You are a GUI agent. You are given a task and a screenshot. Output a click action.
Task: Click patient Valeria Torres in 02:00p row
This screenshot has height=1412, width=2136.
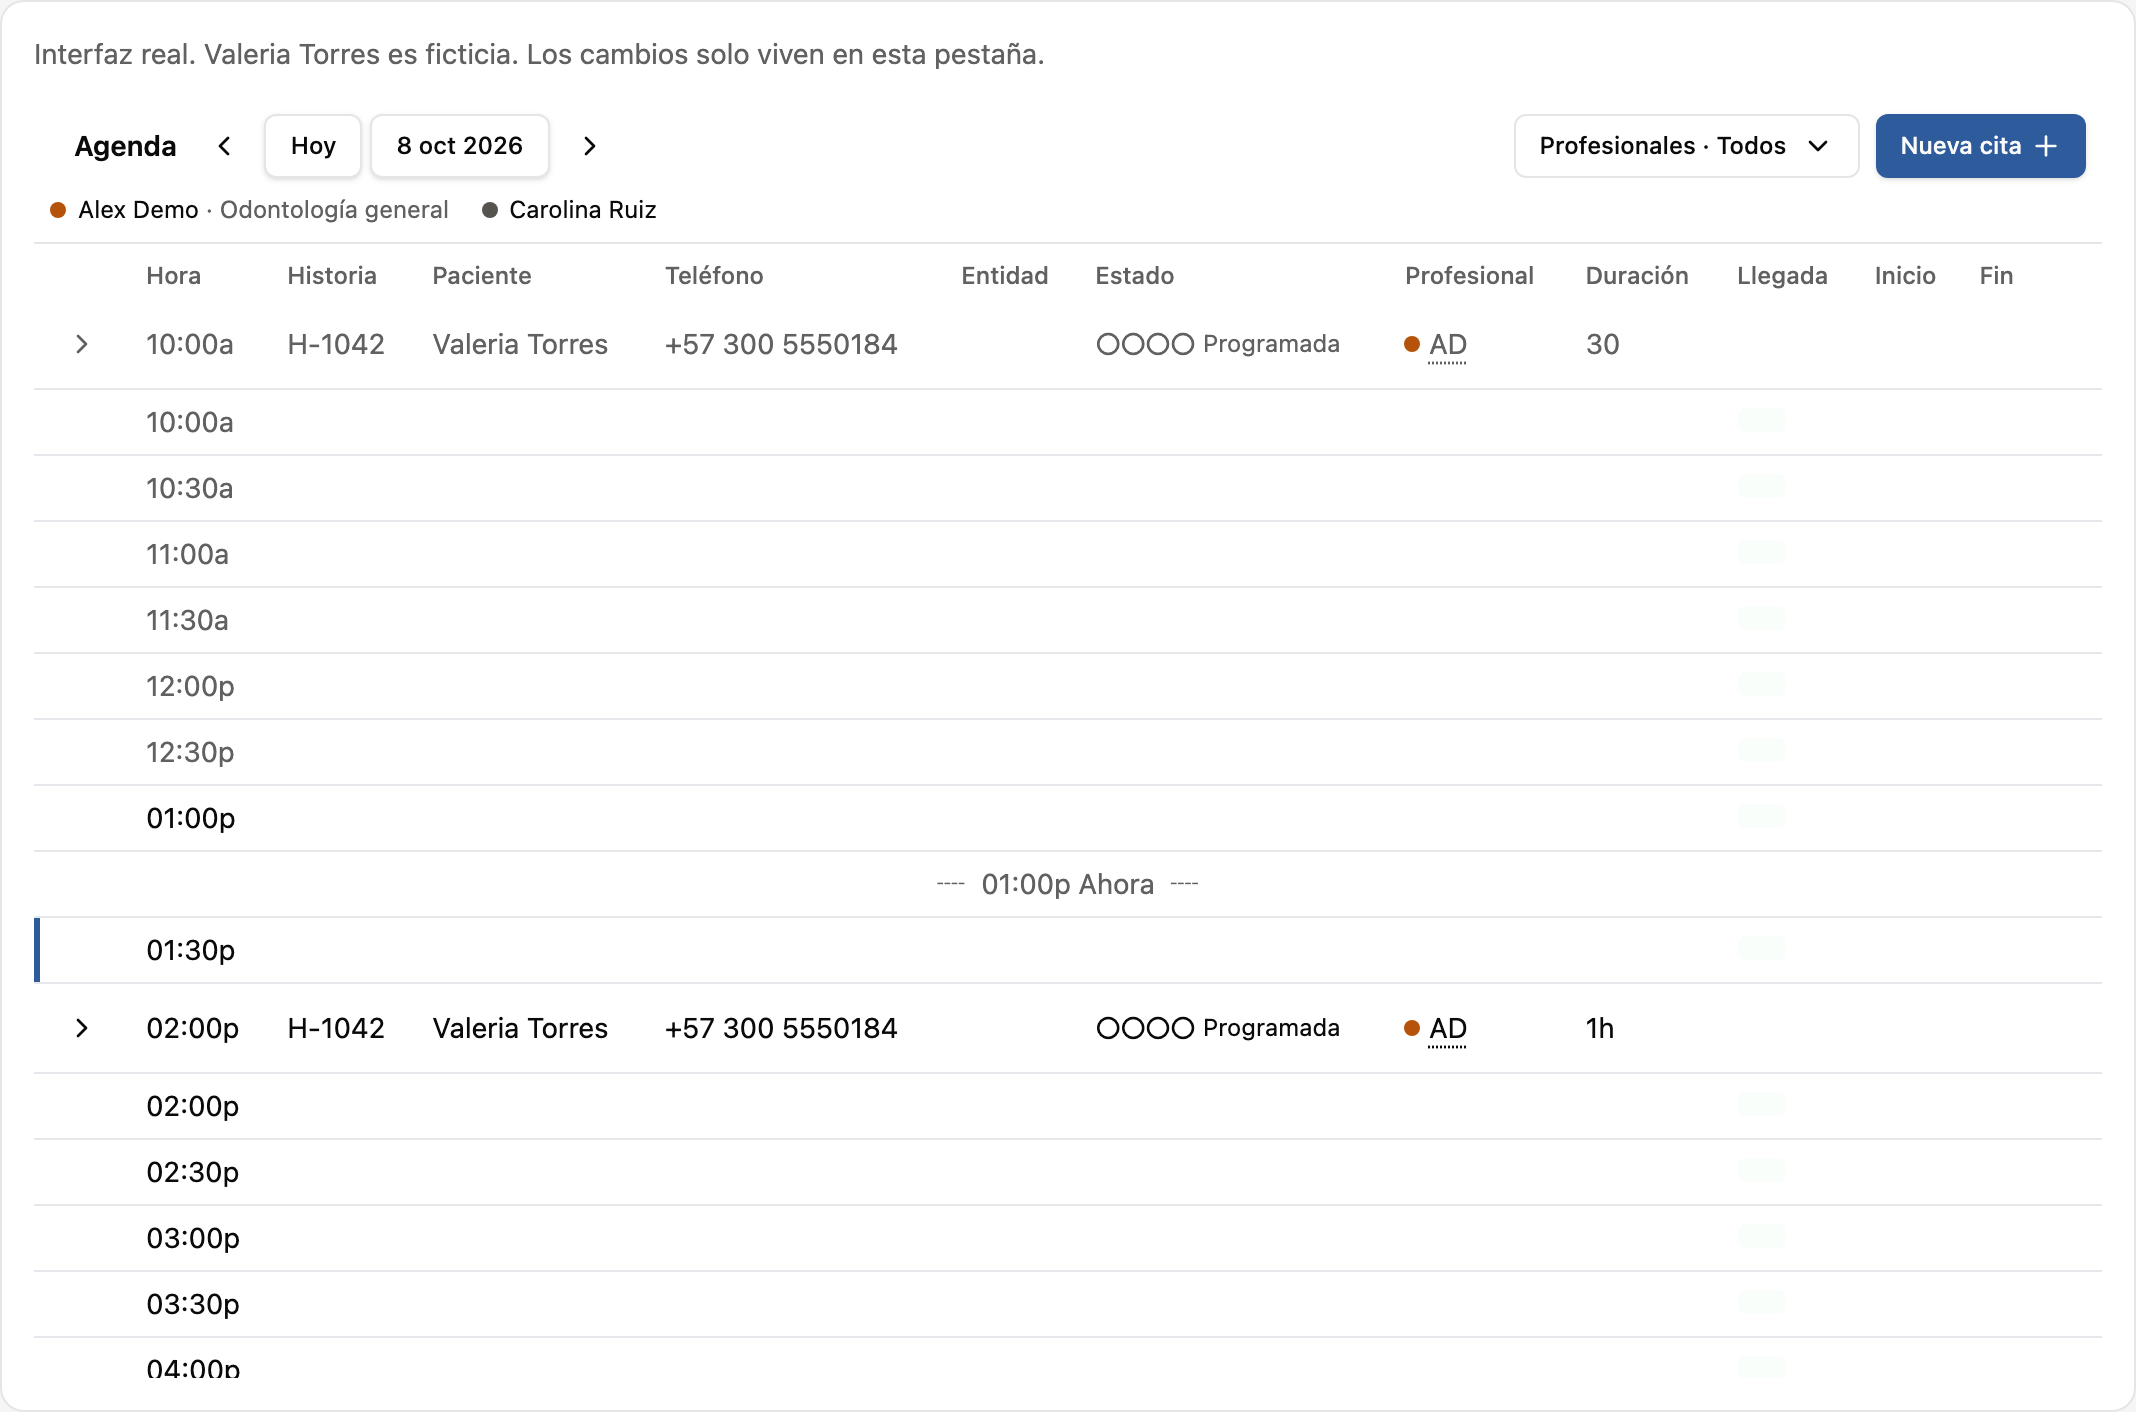pyautogui.click(x=520, y=1028)
